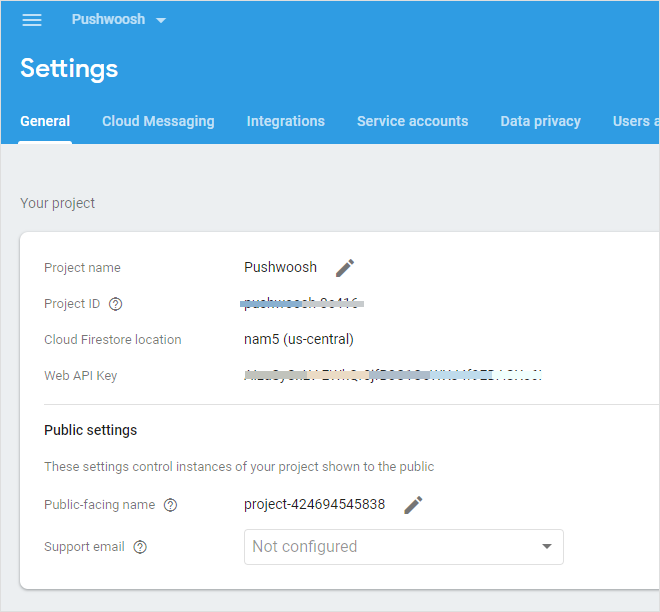Select the Service accounts tab
660x612 pixels.
[412, 121]
